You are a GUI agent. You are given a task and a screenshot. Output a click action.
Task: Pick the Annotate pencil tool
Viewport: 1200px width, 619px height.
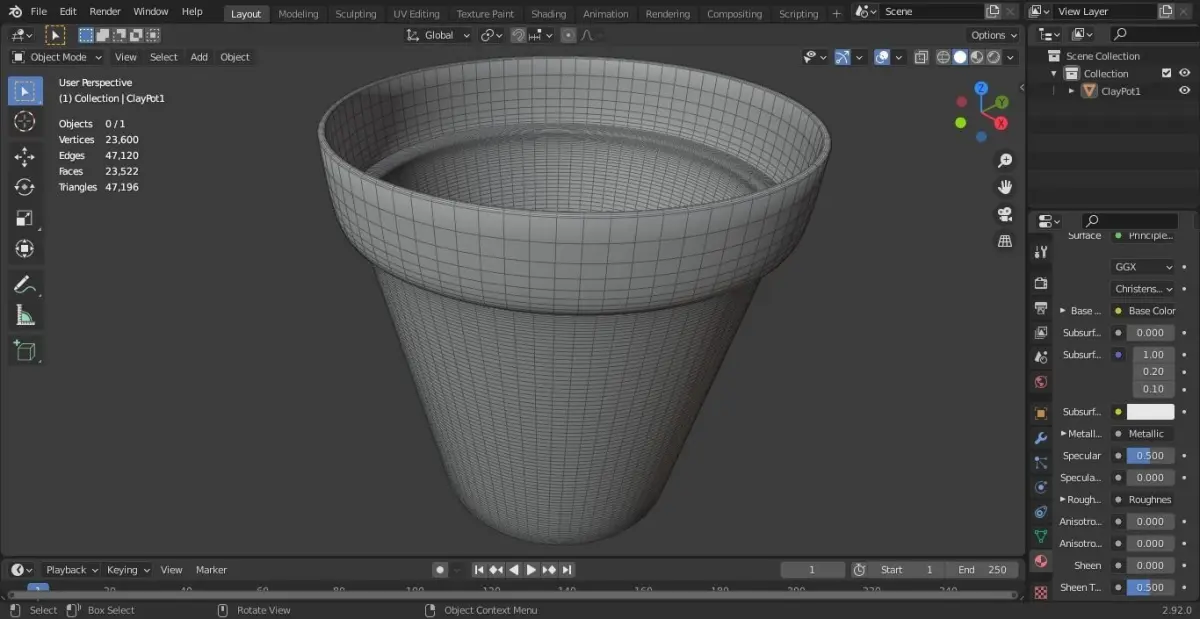point(25,285)
